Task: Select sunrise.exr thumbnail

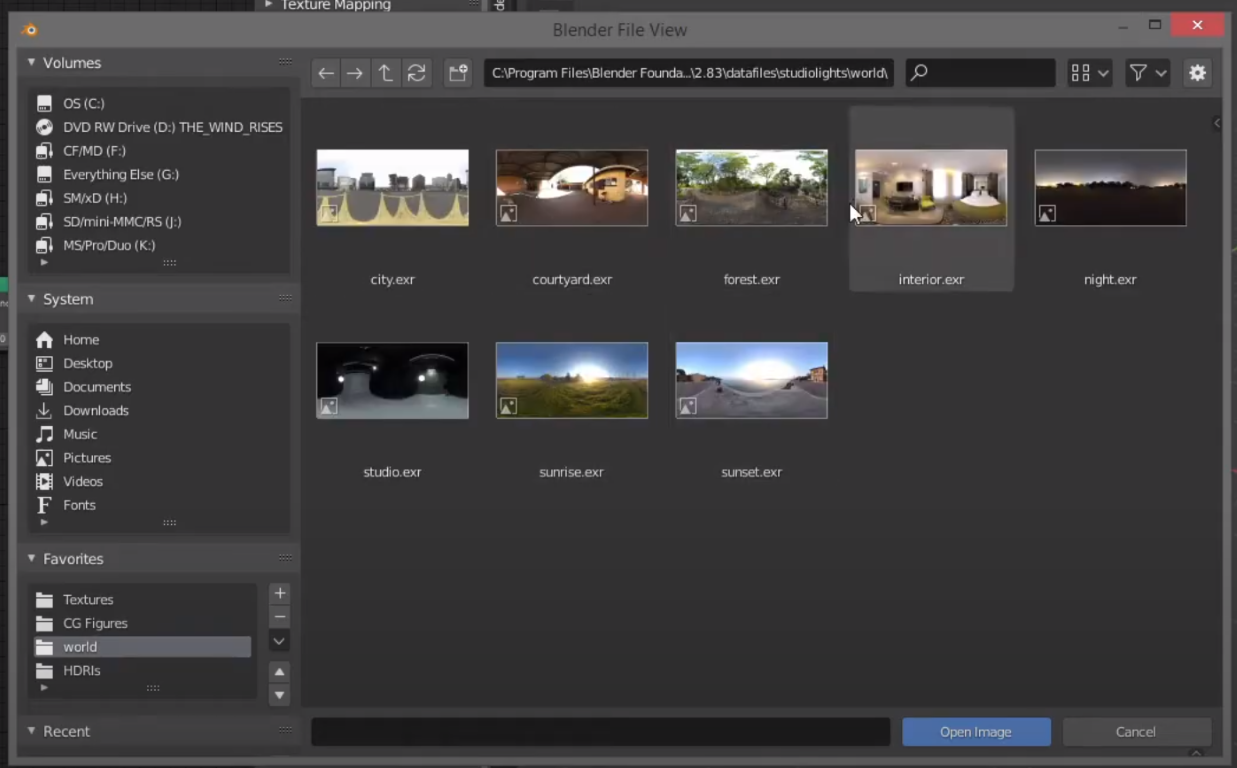Action: (x=572, y=381)
